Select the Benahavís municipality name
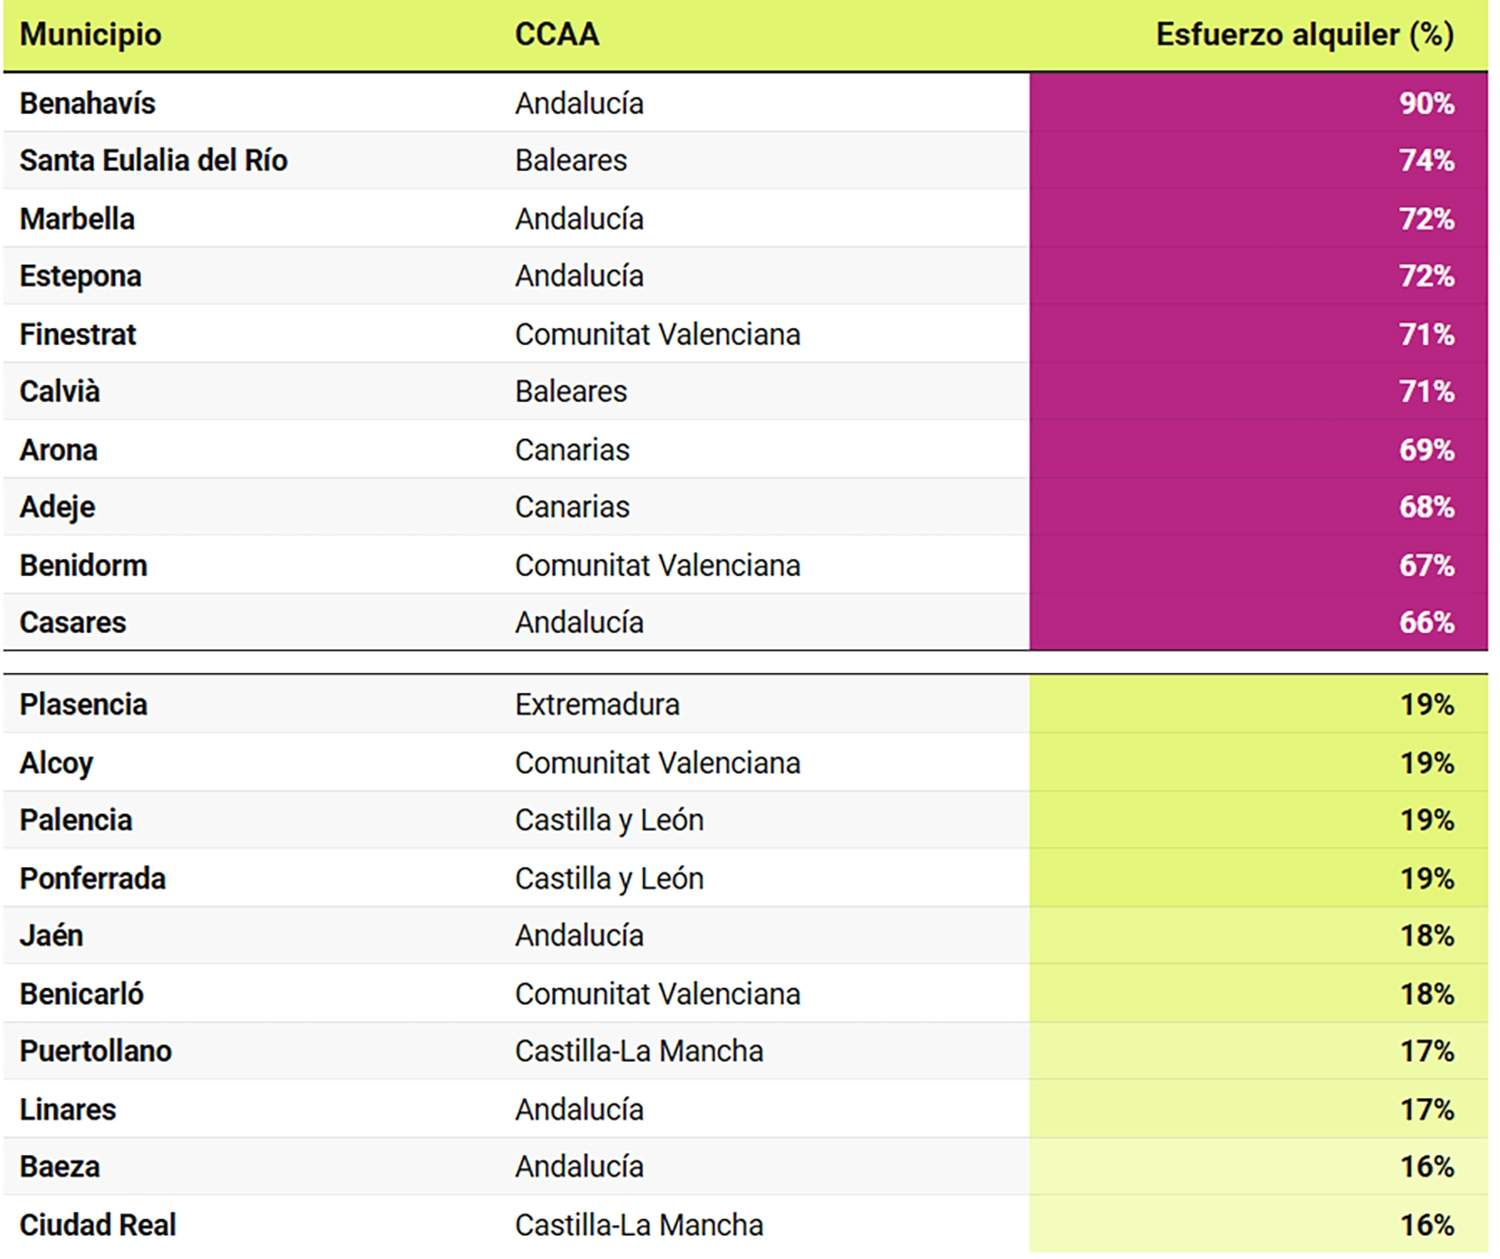This screenshot has height=1259, width=1500. click(88, 103)
